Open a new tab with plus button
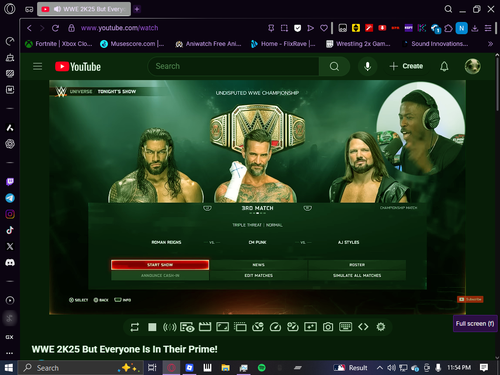The image size is (500, 375). click(x=137, y=9)
